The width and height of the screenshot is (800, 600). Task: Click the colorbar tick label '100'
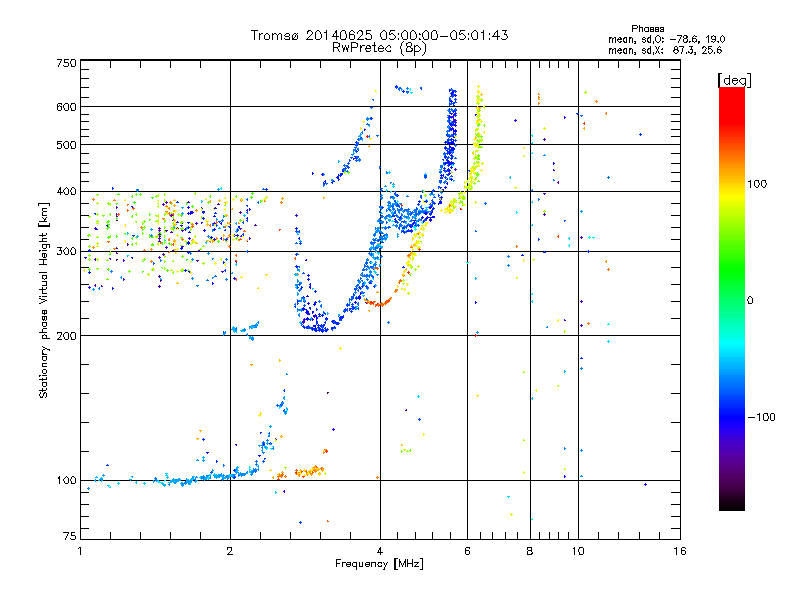click(x=757, y=184)
